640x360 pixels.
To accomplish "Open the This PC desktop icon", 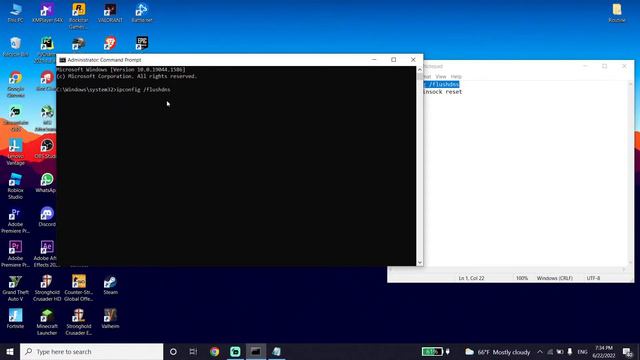I will click(x=16, y=12).
